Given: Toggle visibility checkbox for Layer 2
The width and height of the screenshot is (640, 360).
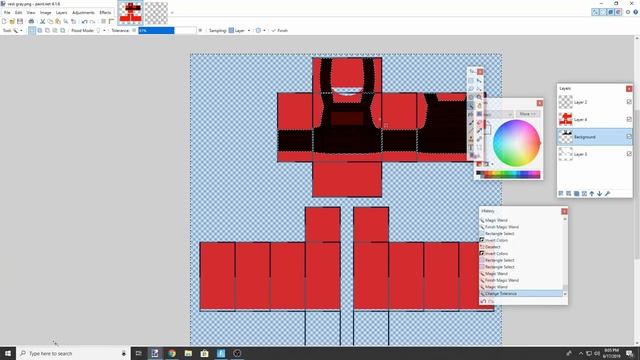Looking at the screenshot, I should click(629, 102).
